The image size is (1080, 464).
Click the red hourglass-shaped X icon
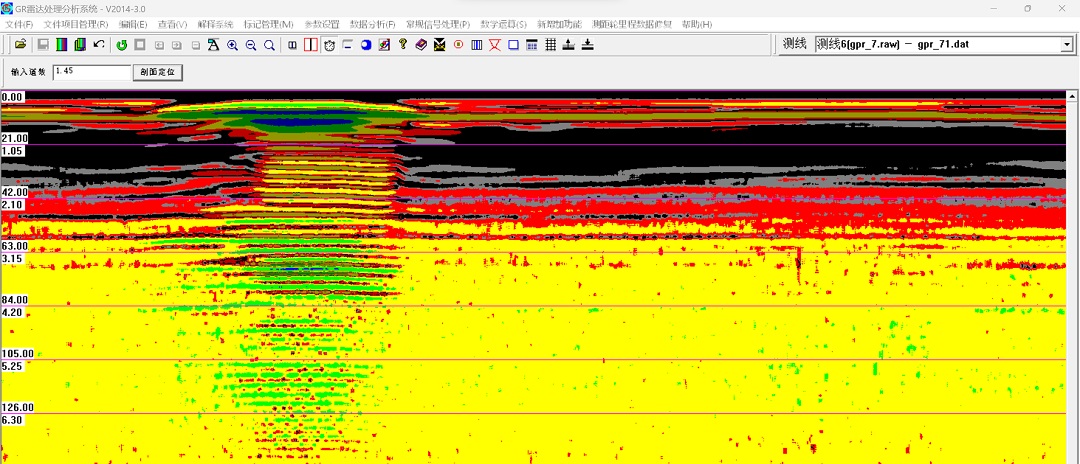tap(495, 45)
